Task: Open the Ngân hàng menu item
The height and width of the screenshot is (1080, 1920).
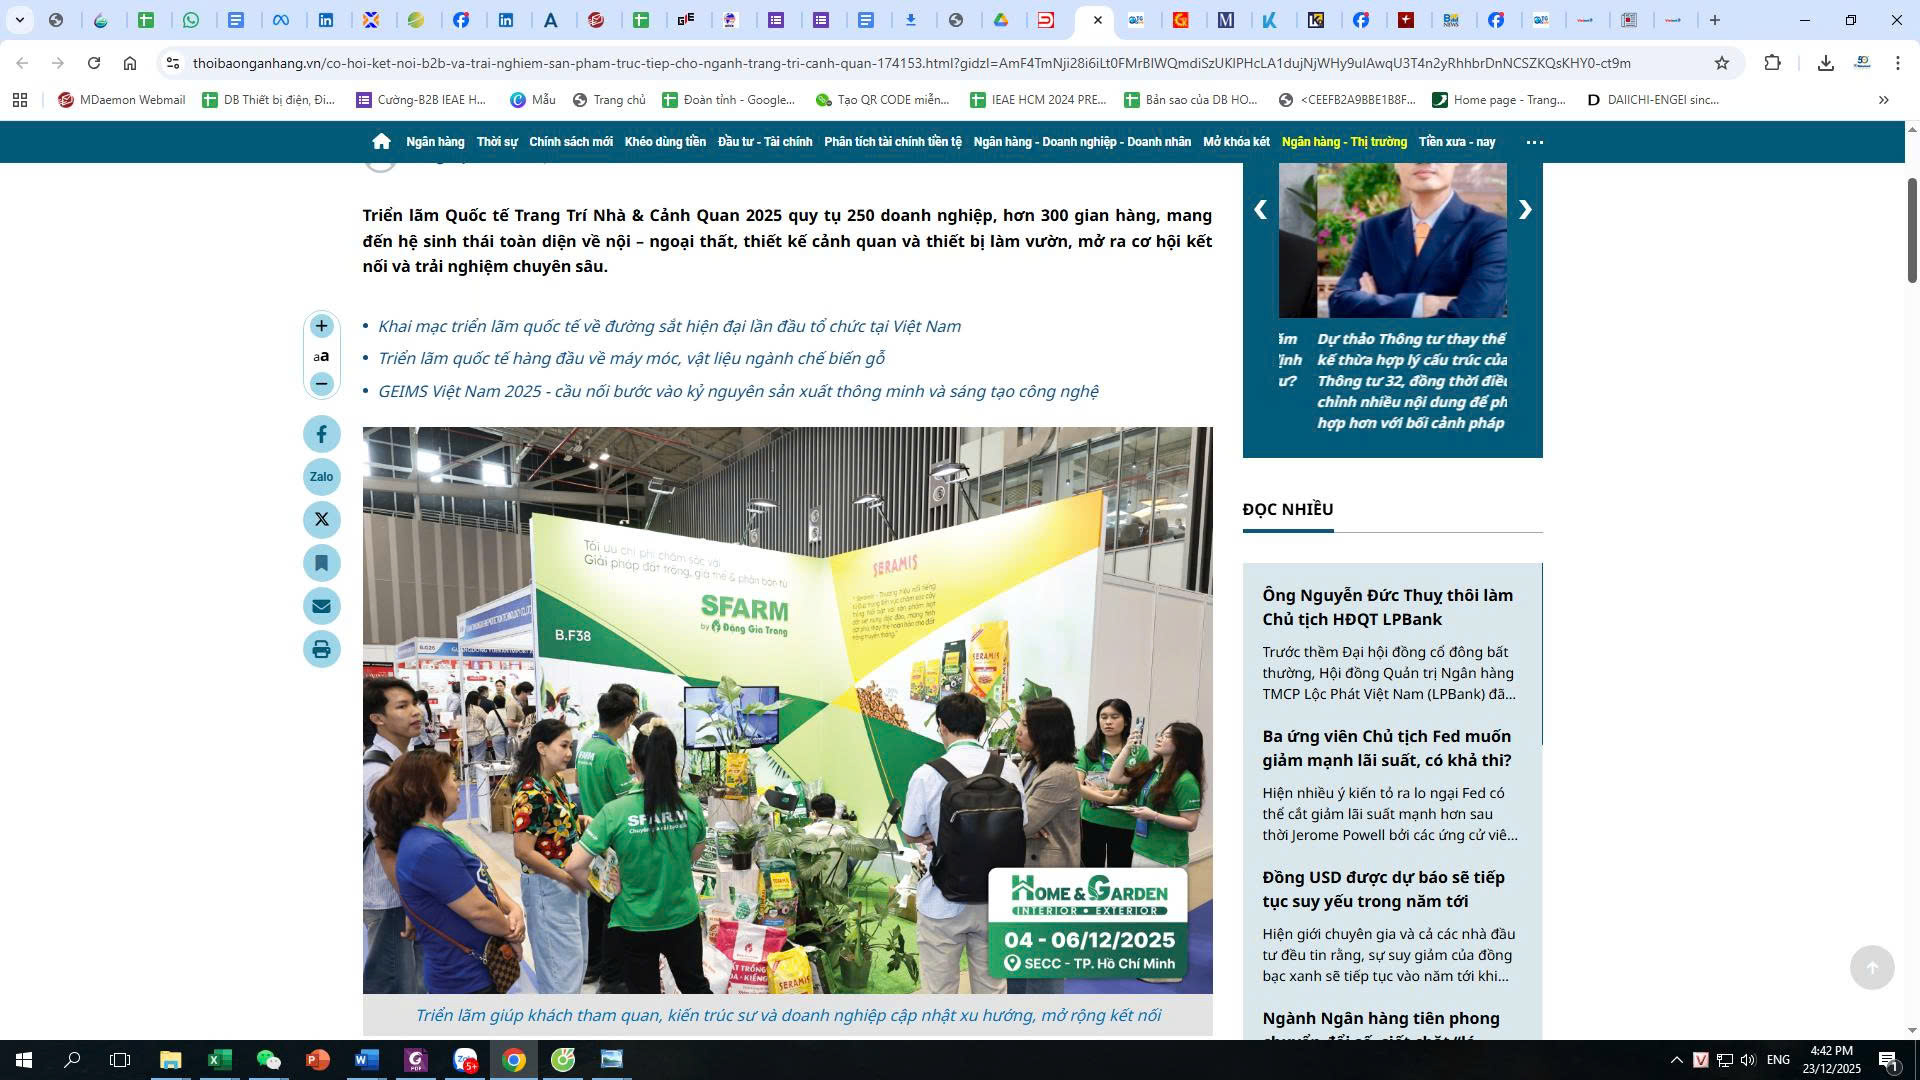Action: (x=435, y=142)
